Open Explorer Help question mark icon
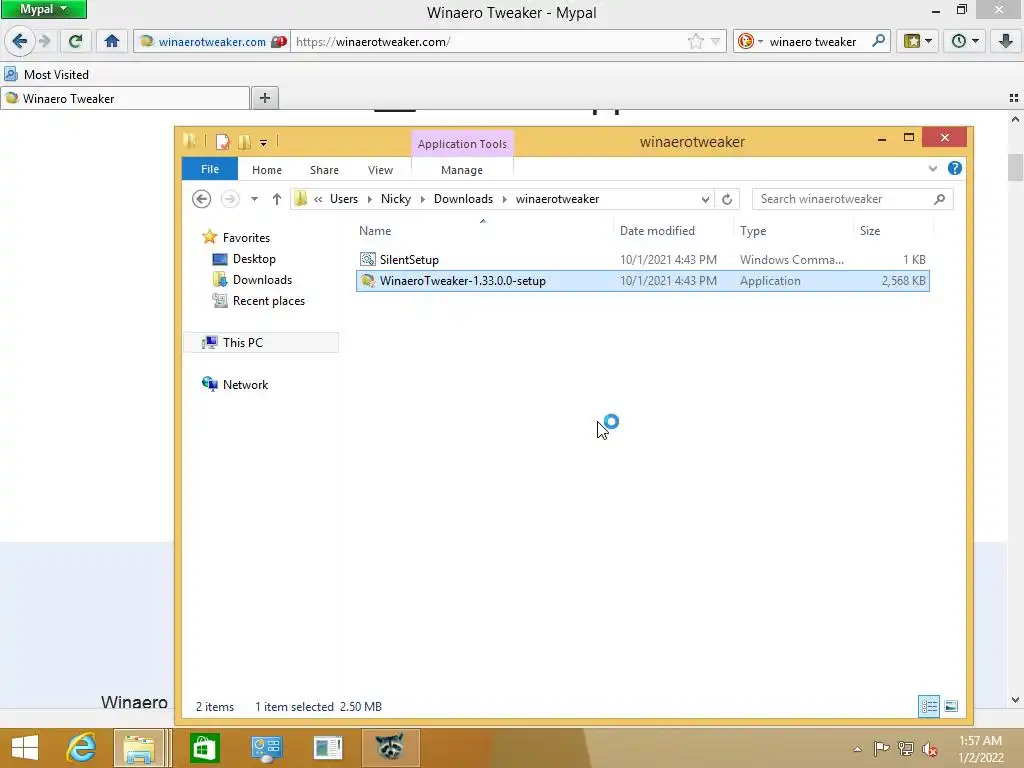This screenshot has height=768, width=1024. (955, 168)
